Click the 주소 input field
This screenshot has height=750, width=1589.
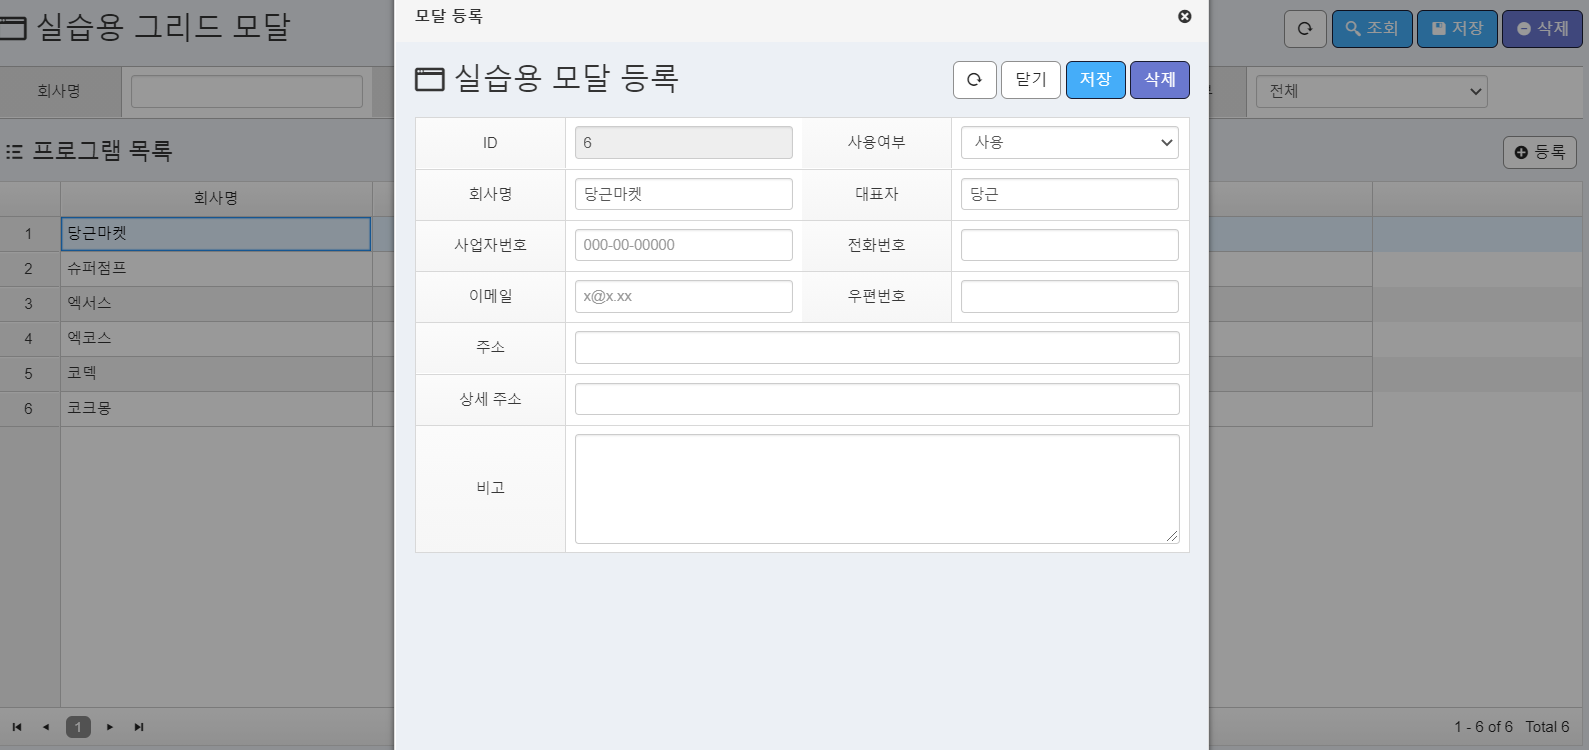[877, 347]
